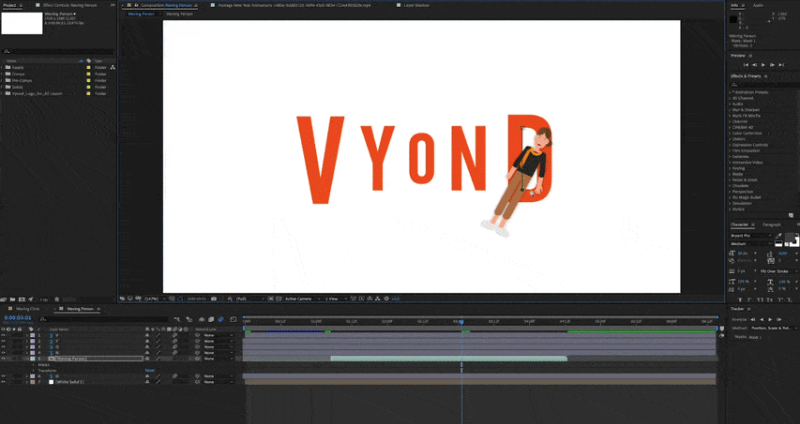Screen dimensions: 800x424
Task: Toggle region of interest below viewer
Action: 270,298
